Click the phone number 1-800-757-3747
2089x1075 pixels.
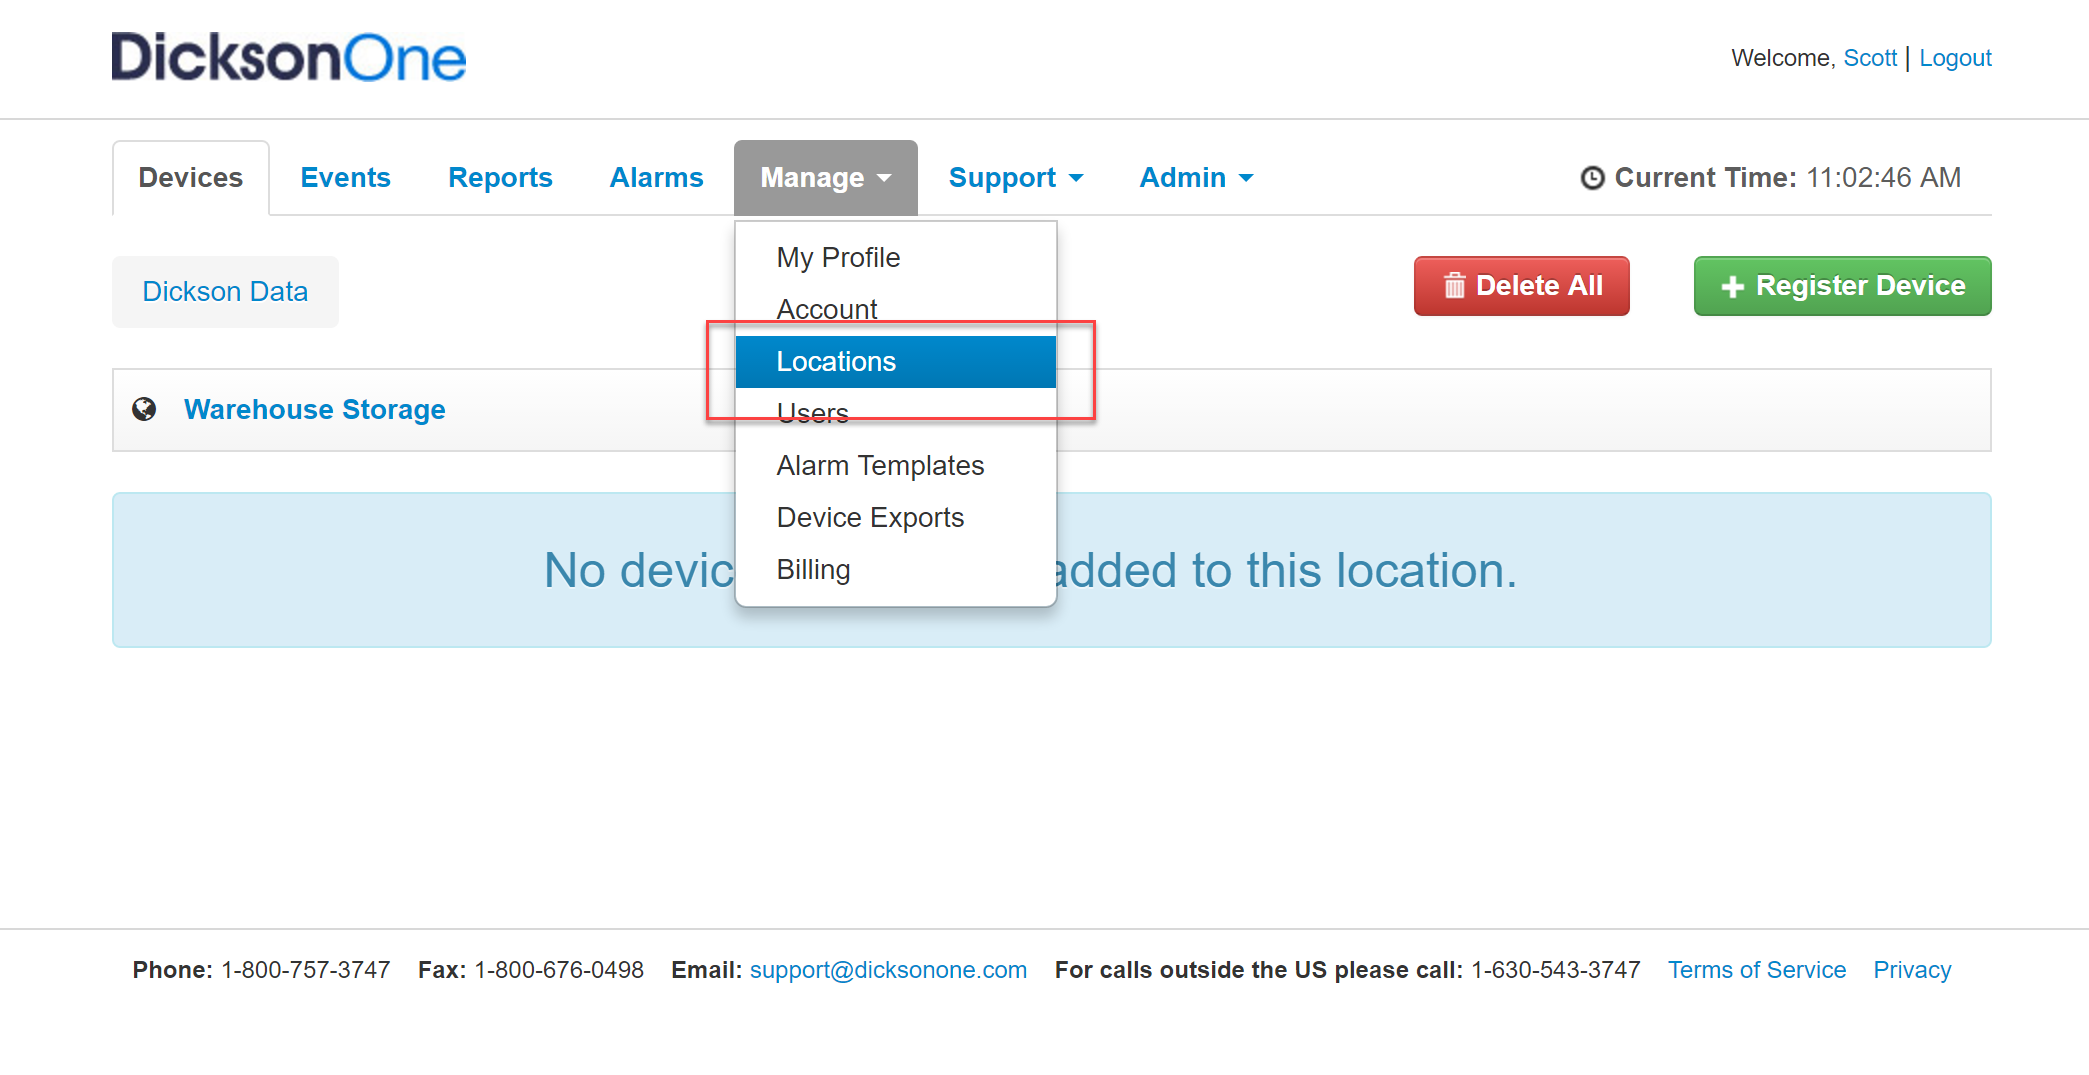[x=305, y=970]
